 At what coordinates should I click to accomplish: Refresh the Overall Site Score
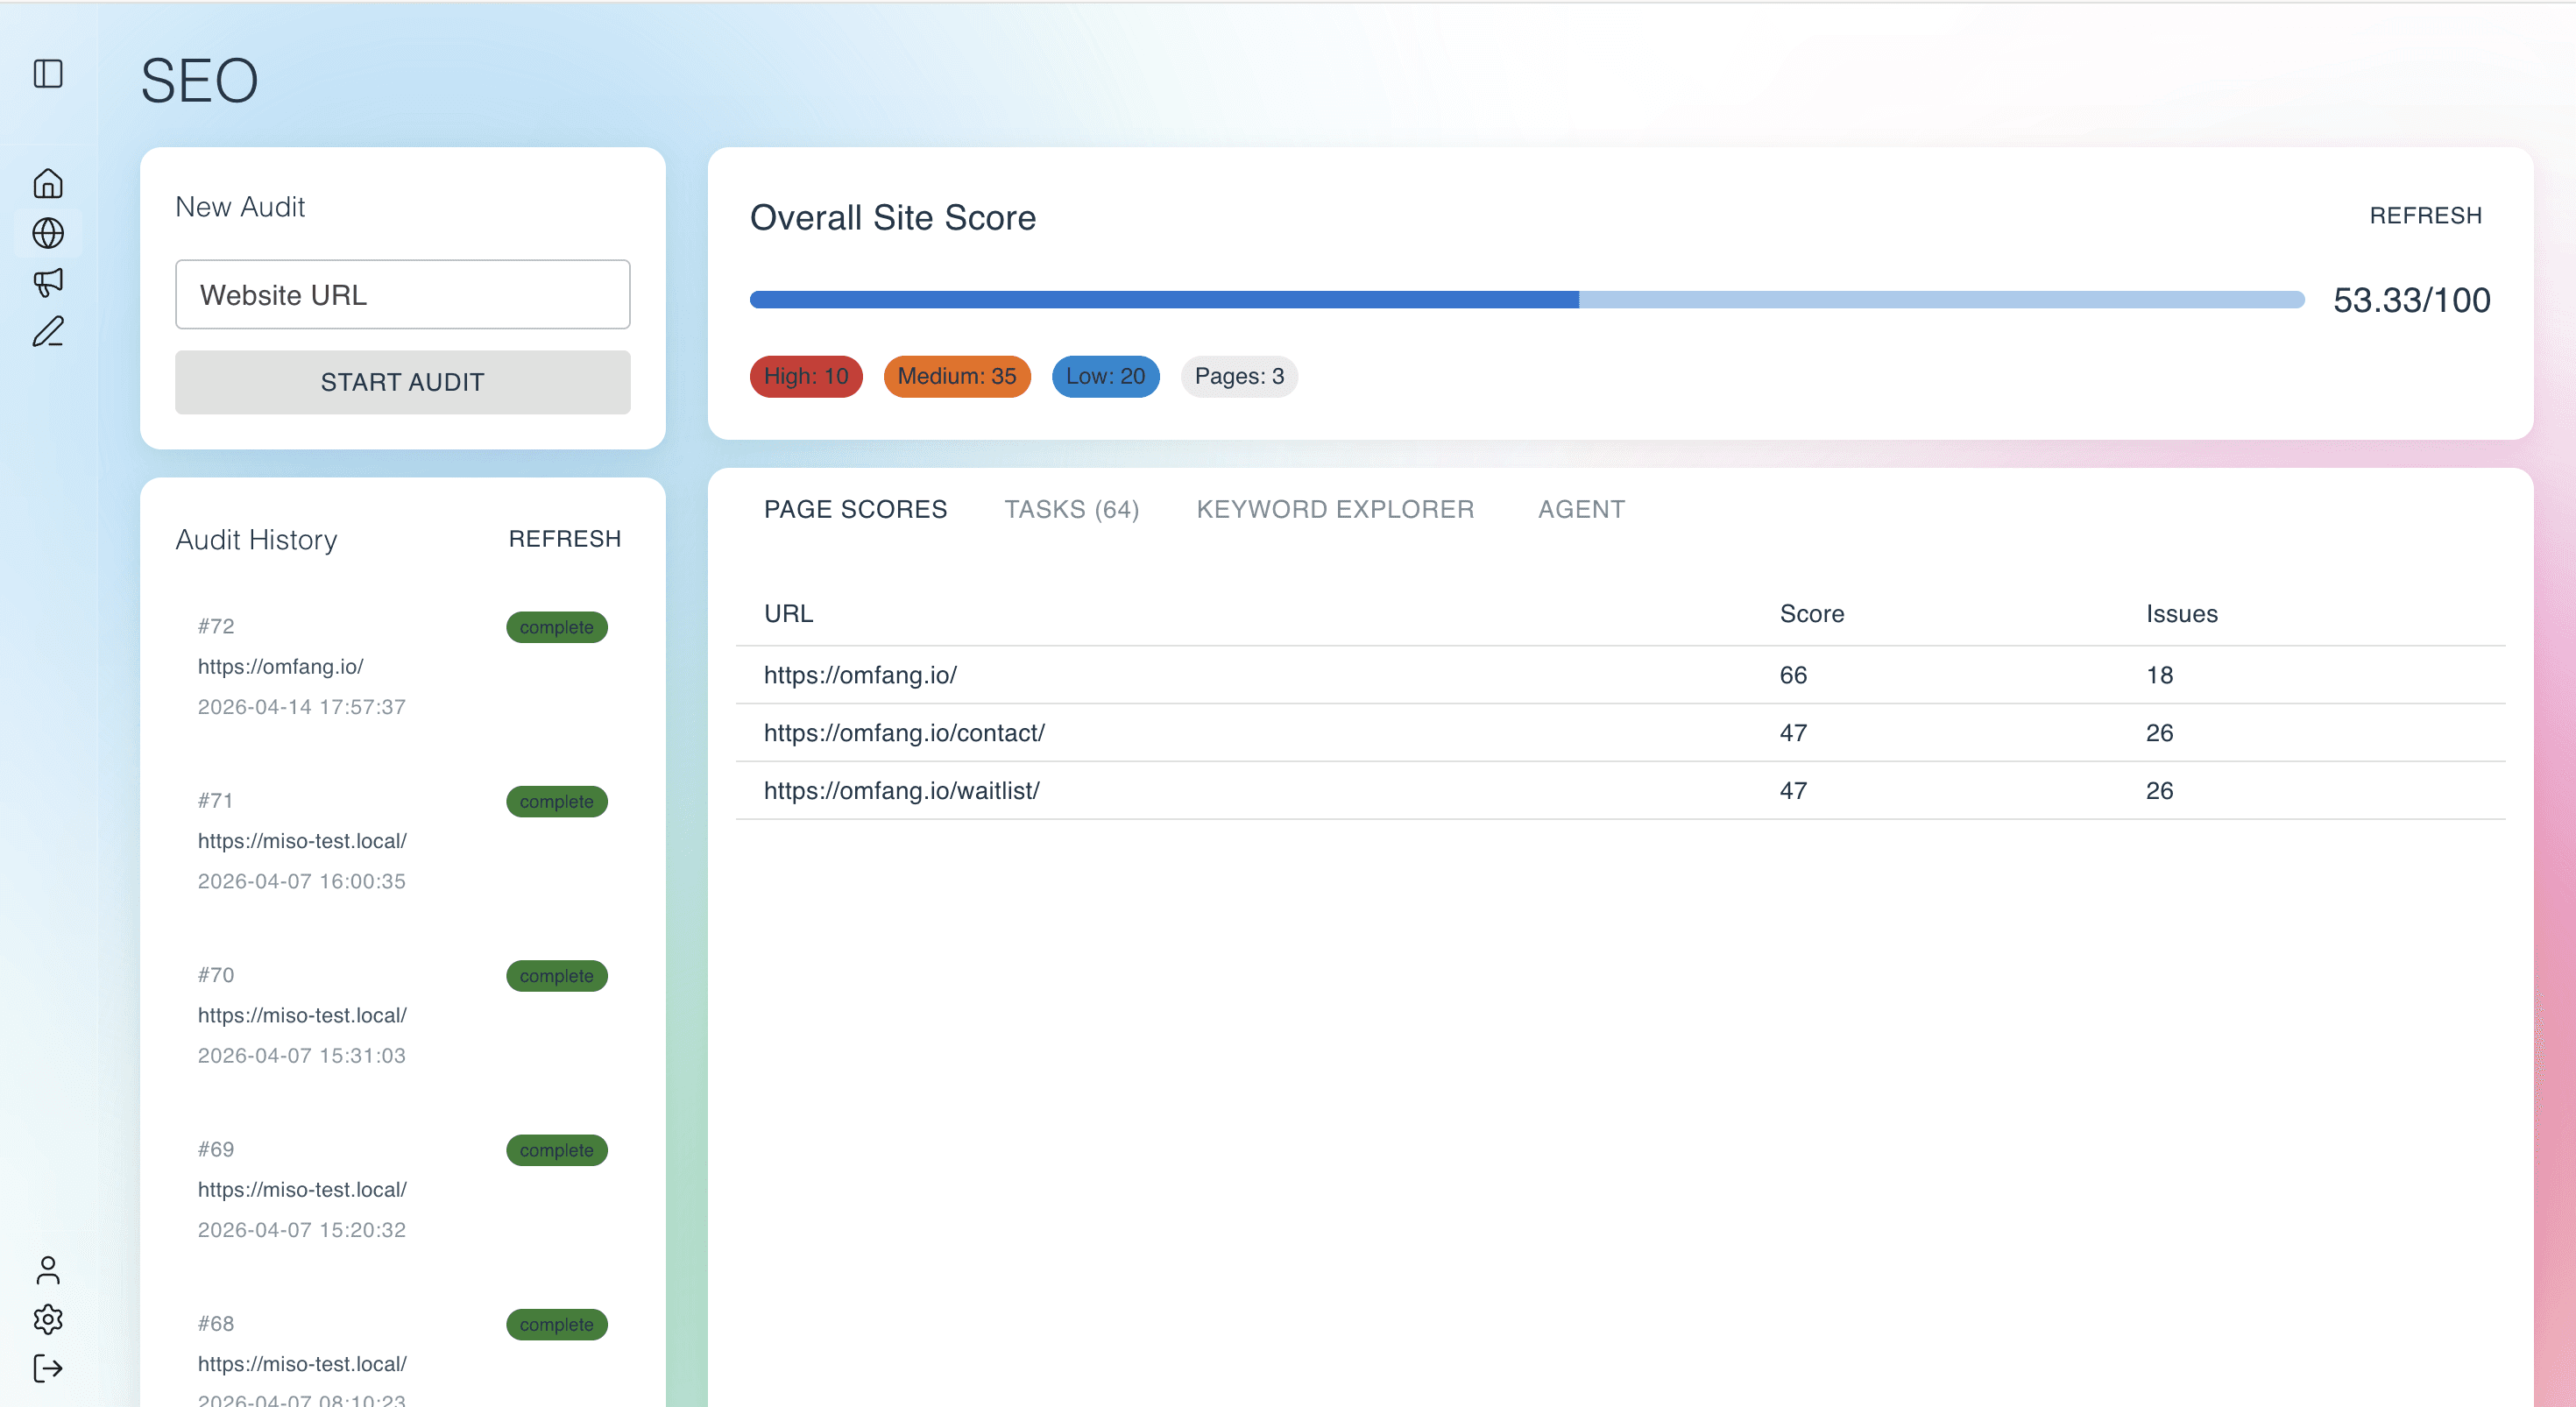[2427, 215]
